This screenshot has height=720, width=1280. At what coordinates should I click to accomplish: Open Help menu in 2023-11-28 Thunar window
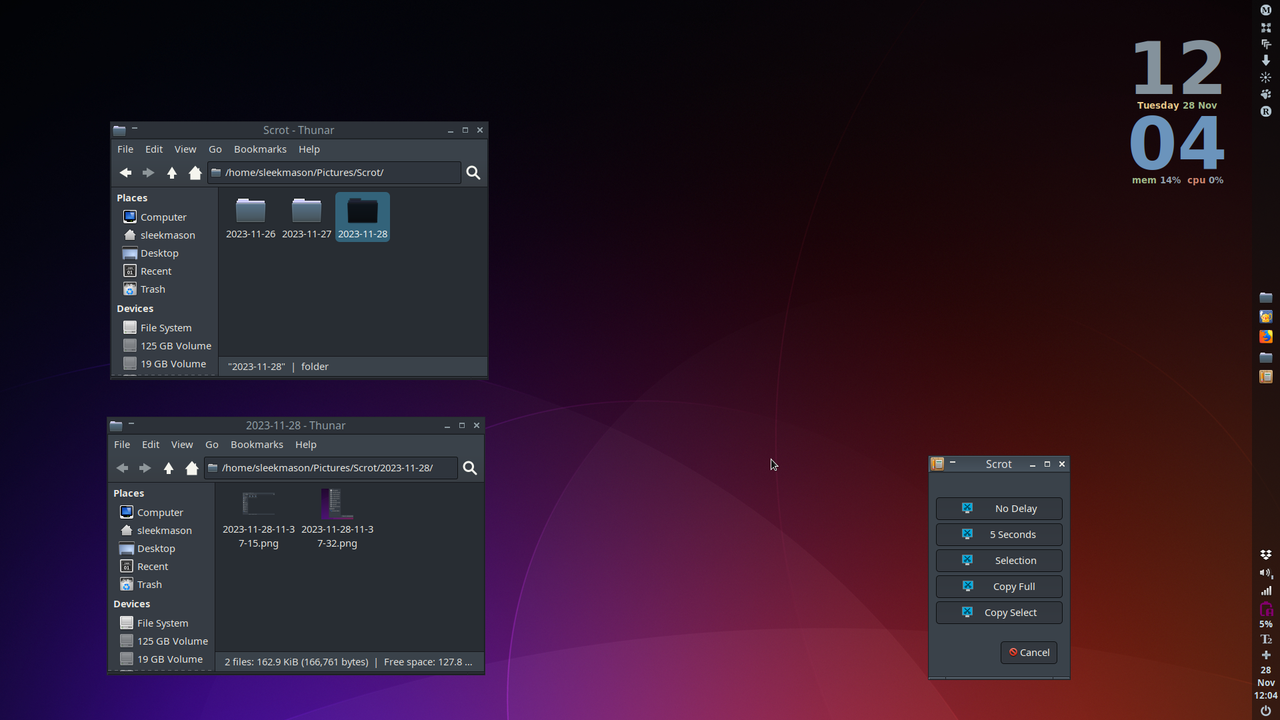306,445
